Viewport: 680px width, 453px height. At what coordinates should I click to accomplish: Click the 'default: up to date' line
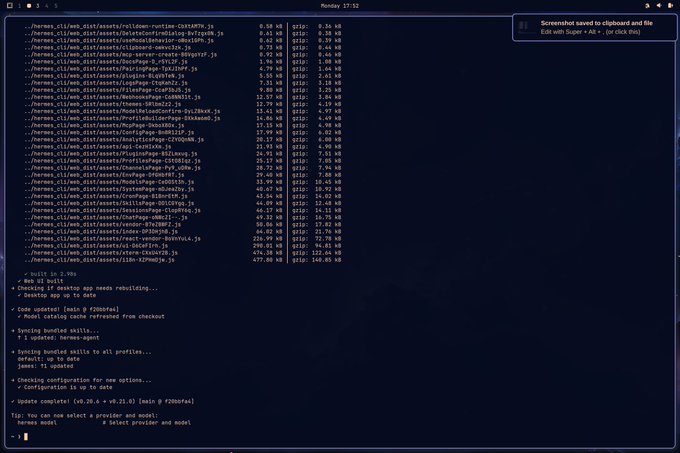tap(49, 359)
